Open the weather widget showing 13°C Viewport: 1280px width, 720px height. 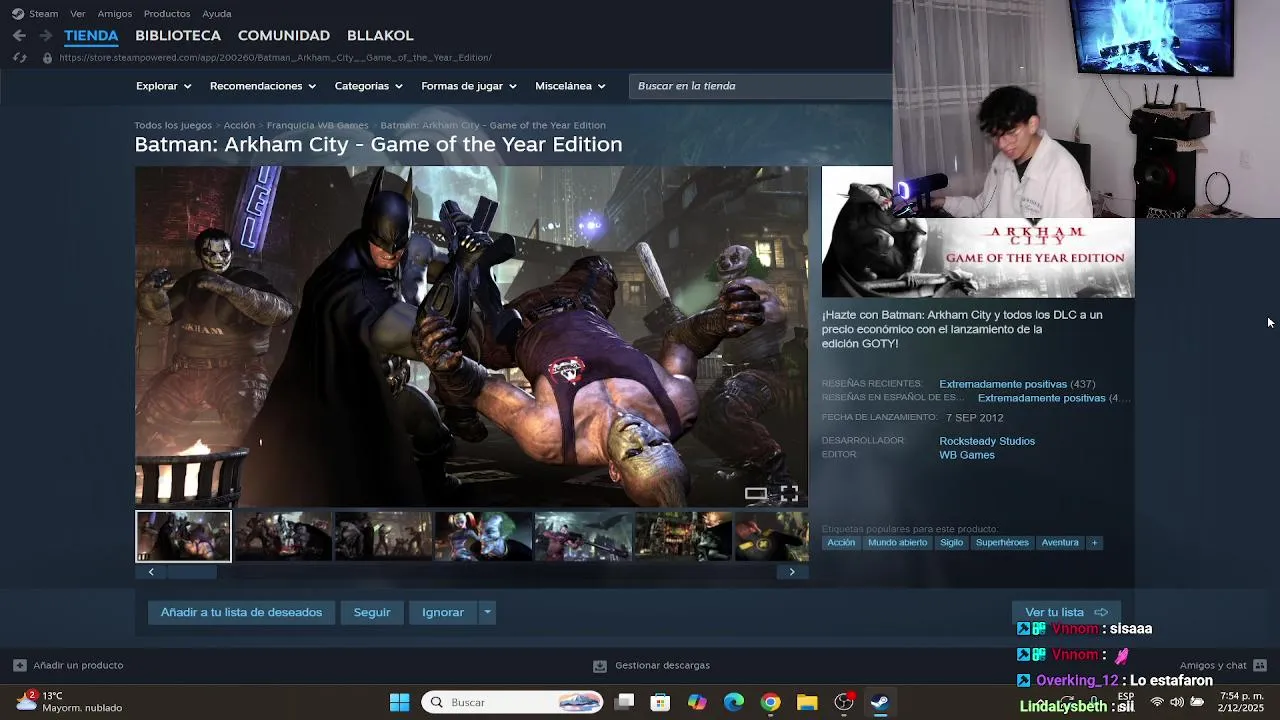pyautogui.click(x=68, y=702)
